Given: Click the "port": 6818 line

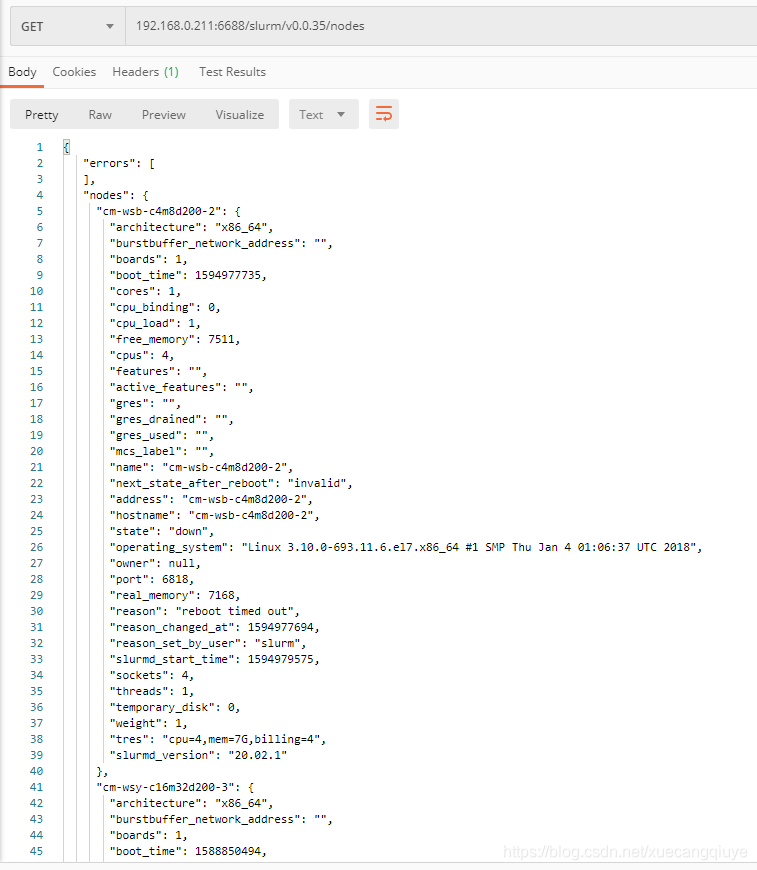Looking at the screenshot, I should click(x=152, y=579).
